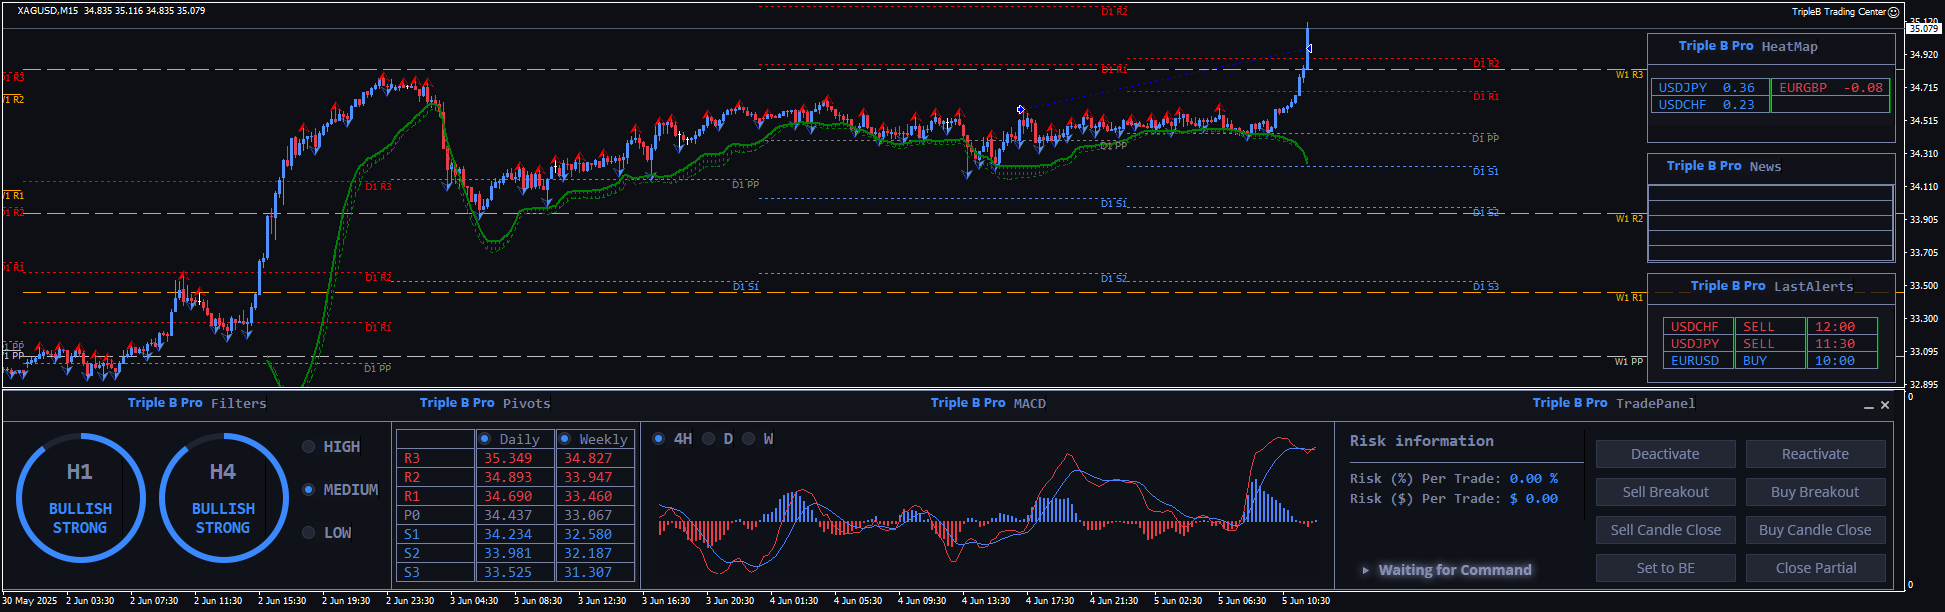Minimize the TradePanel with the dash icon
This screenshot has width=1945, height=612.
1868,406
